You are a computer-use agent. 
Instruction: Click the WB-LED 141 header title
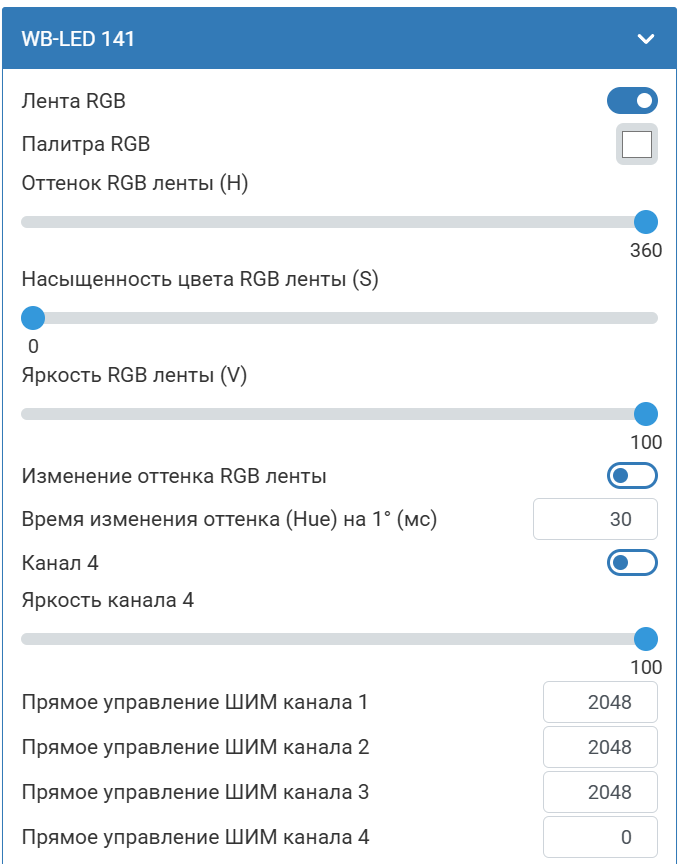78,39
